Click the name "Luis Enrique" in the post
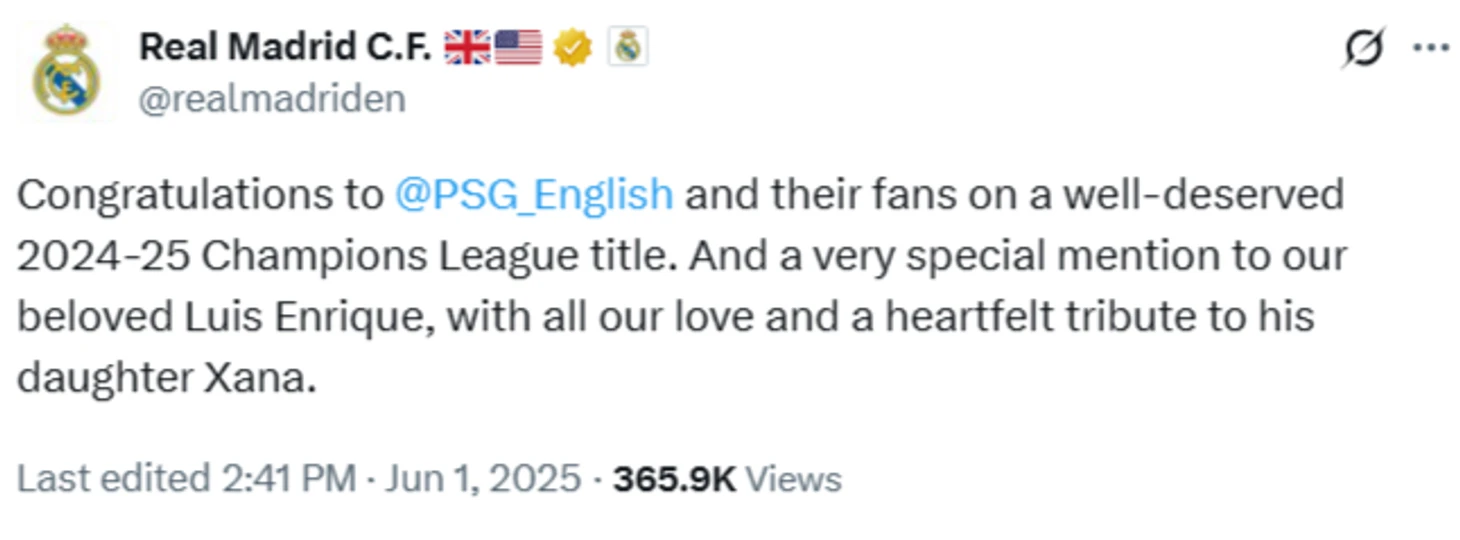The width and height of the screenshot is (1460, 540). [306, 318]
